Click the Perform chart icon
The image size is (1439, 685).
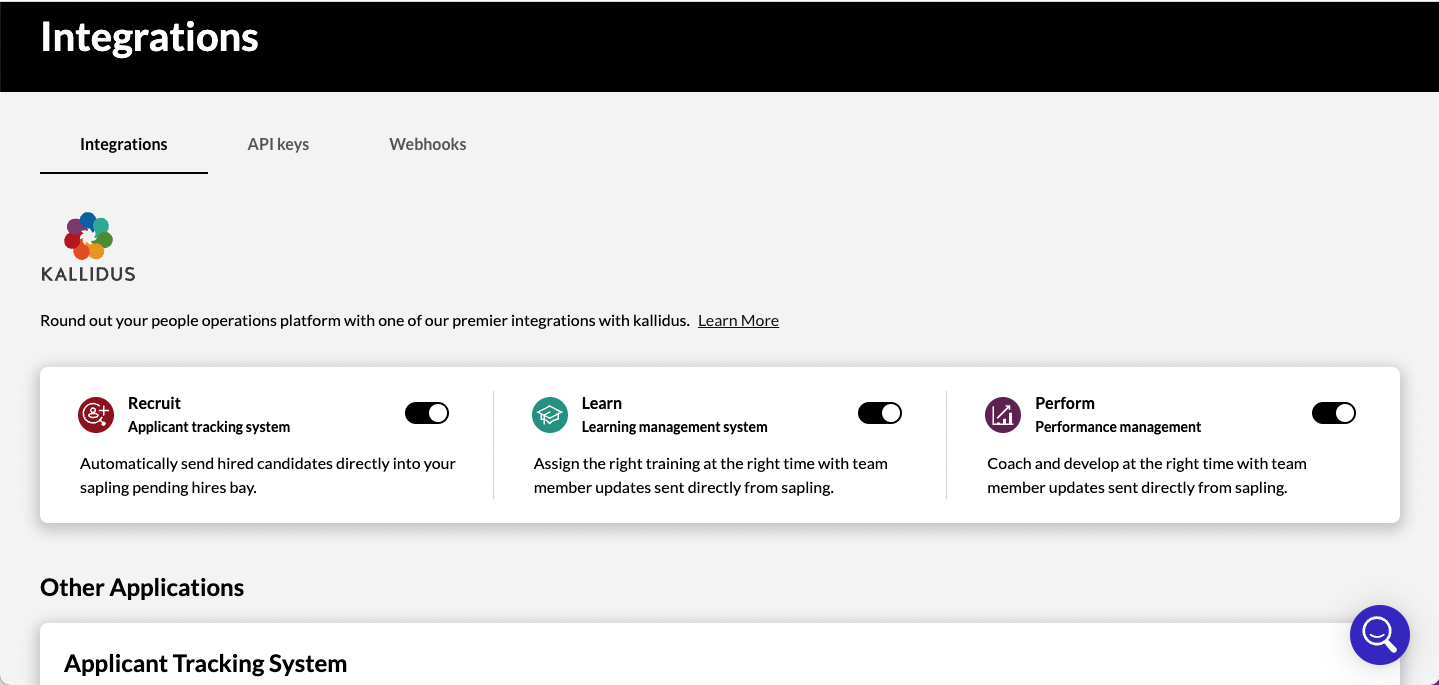(x=1002, y=414)
